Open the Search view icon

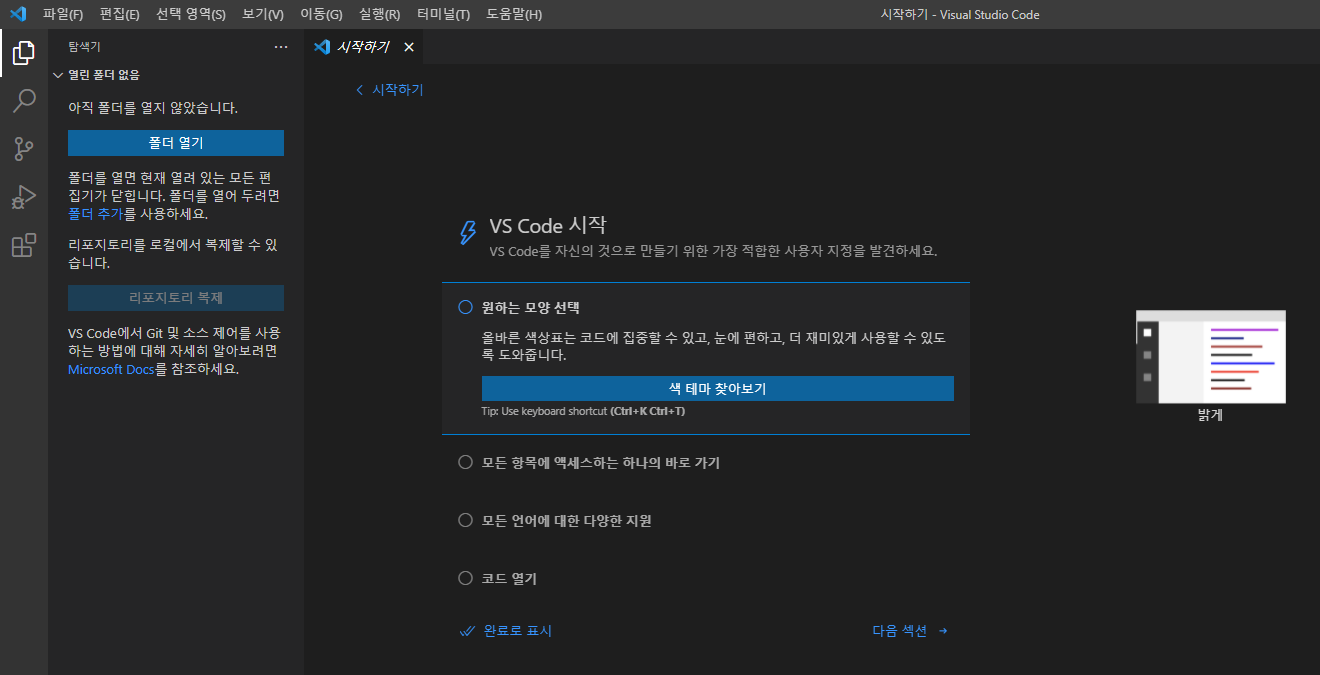click(24, 101)
